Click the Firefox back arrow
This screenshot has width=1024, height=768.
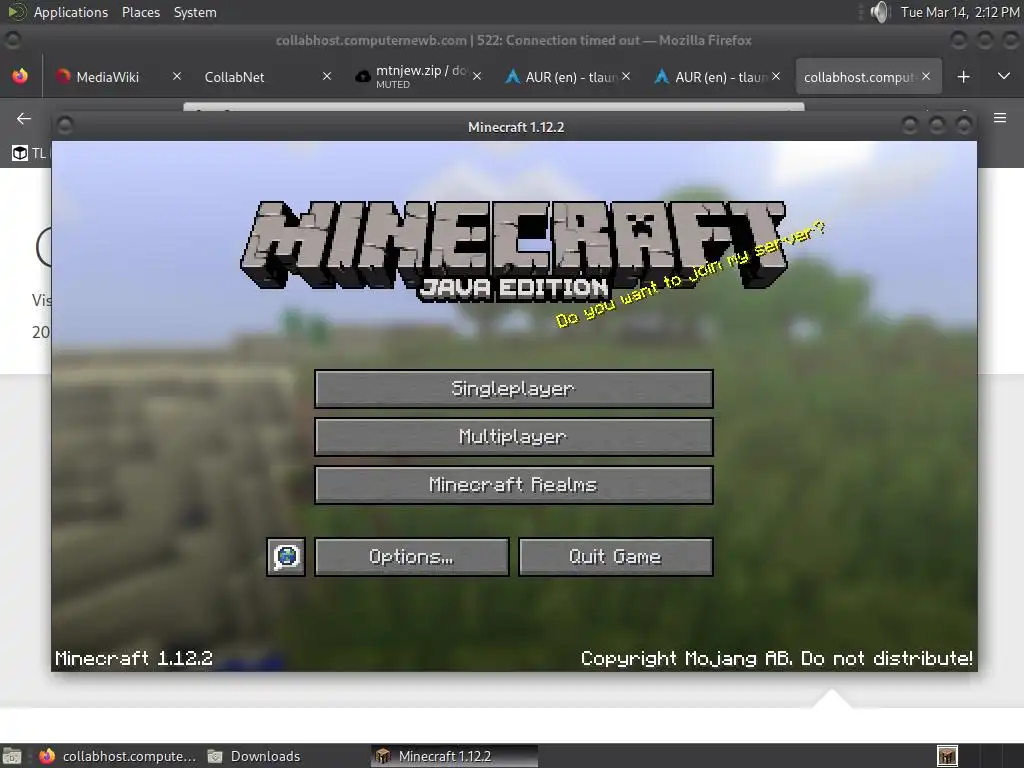(24, 118)
